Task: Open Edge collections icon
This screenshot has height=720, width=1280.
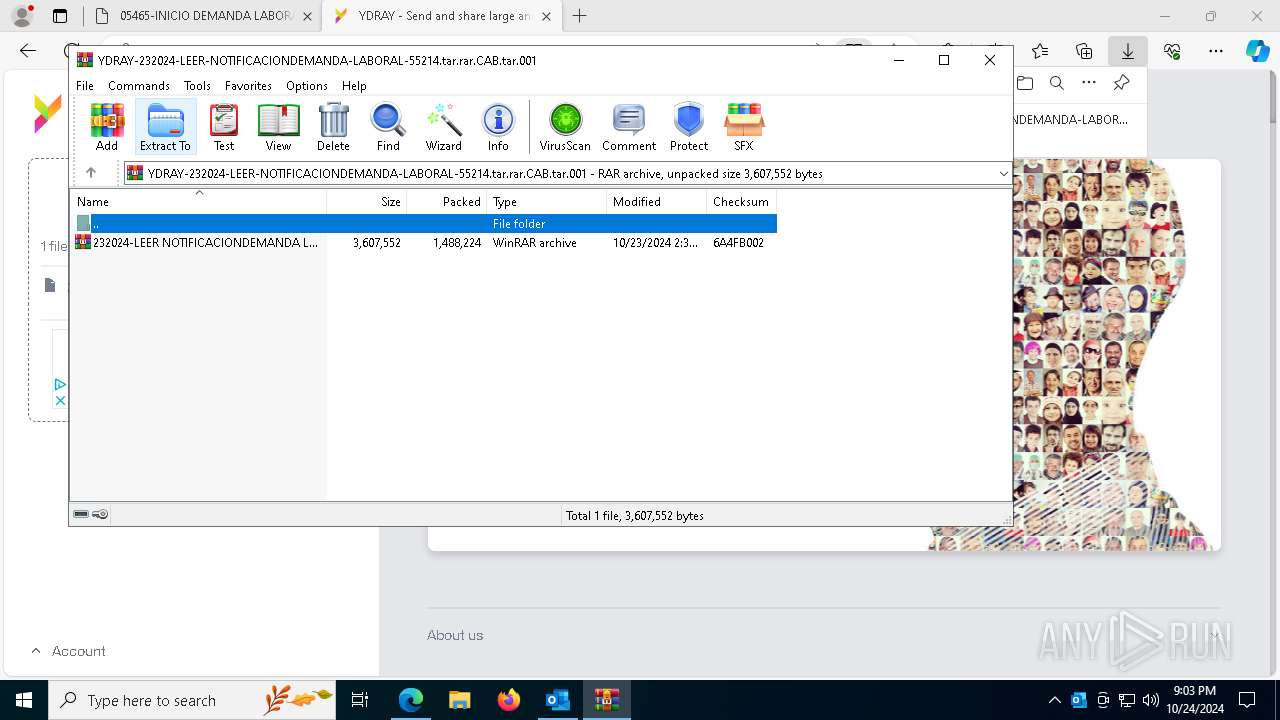Action: (x=1084, y=51)
